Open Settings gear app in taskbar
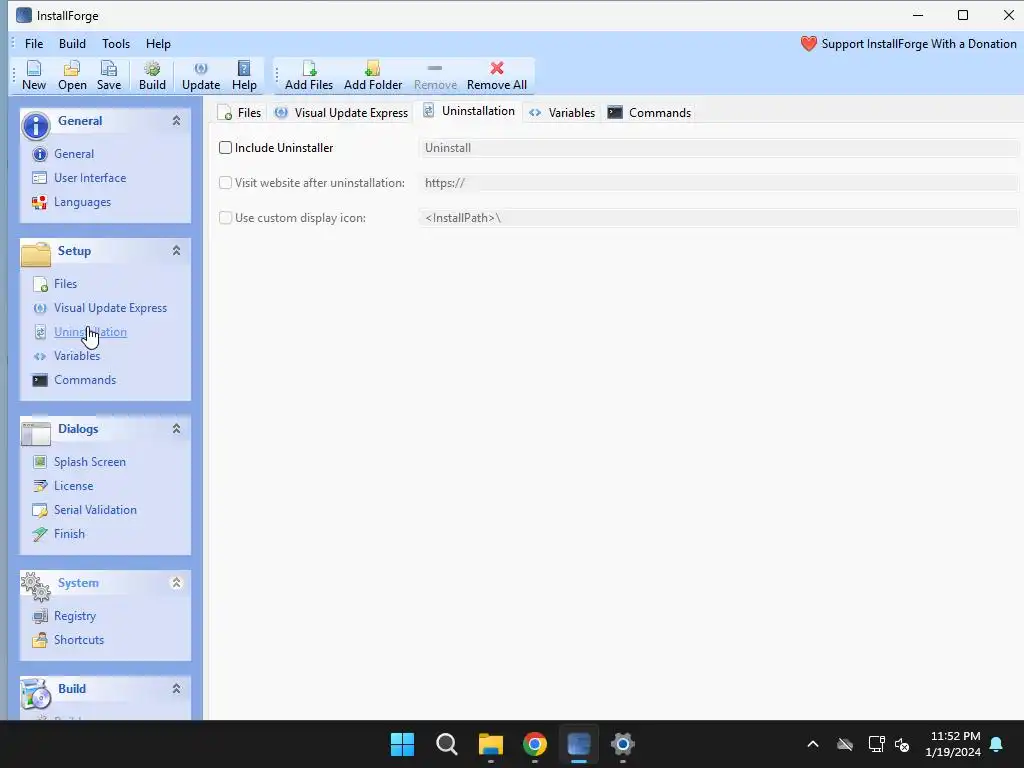This screenshot has width=1024, height=768. pyautogui.click(x=623, y=744)
